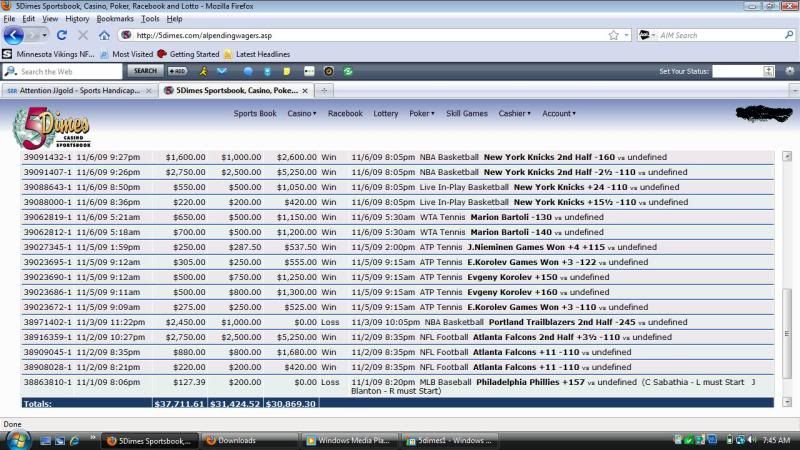
Task: Click the SEARCH button in AIM toolbar
Action: coord(145,71)
